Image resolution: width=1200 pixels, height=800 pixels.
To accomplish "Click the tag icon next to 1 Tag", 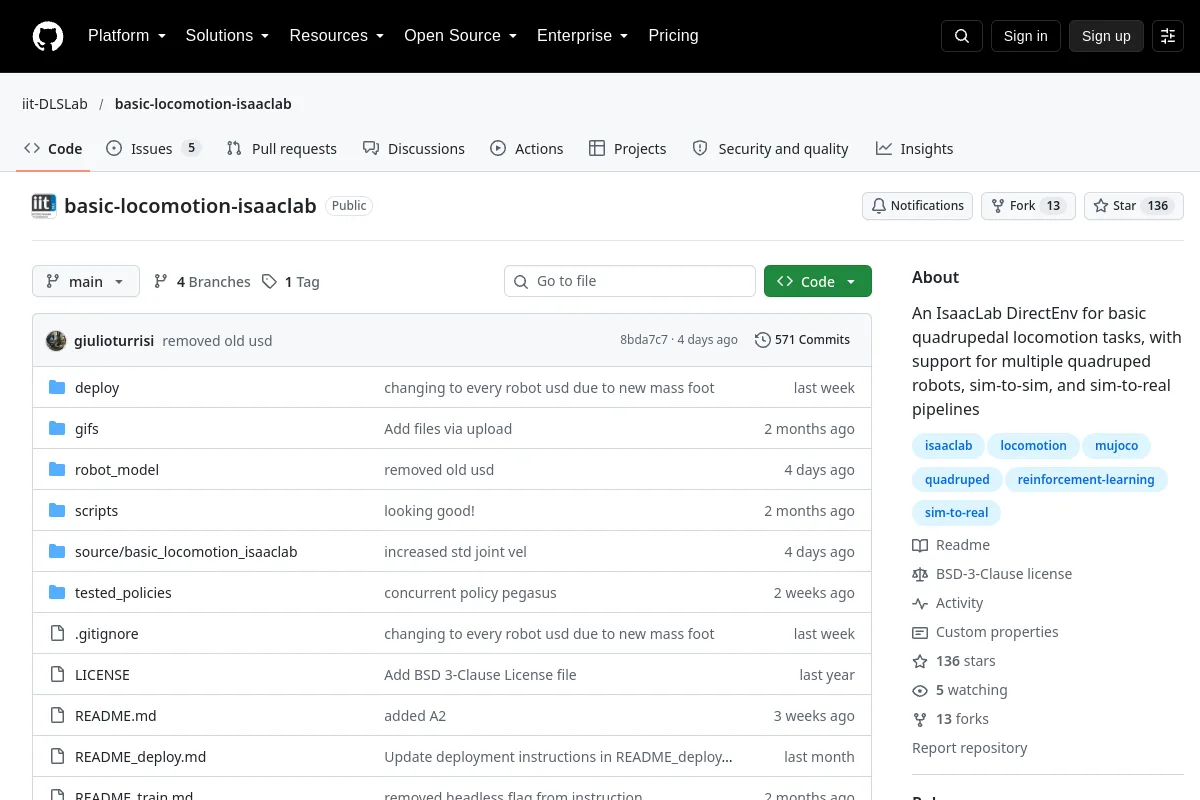I will click(x=269, y=282).
